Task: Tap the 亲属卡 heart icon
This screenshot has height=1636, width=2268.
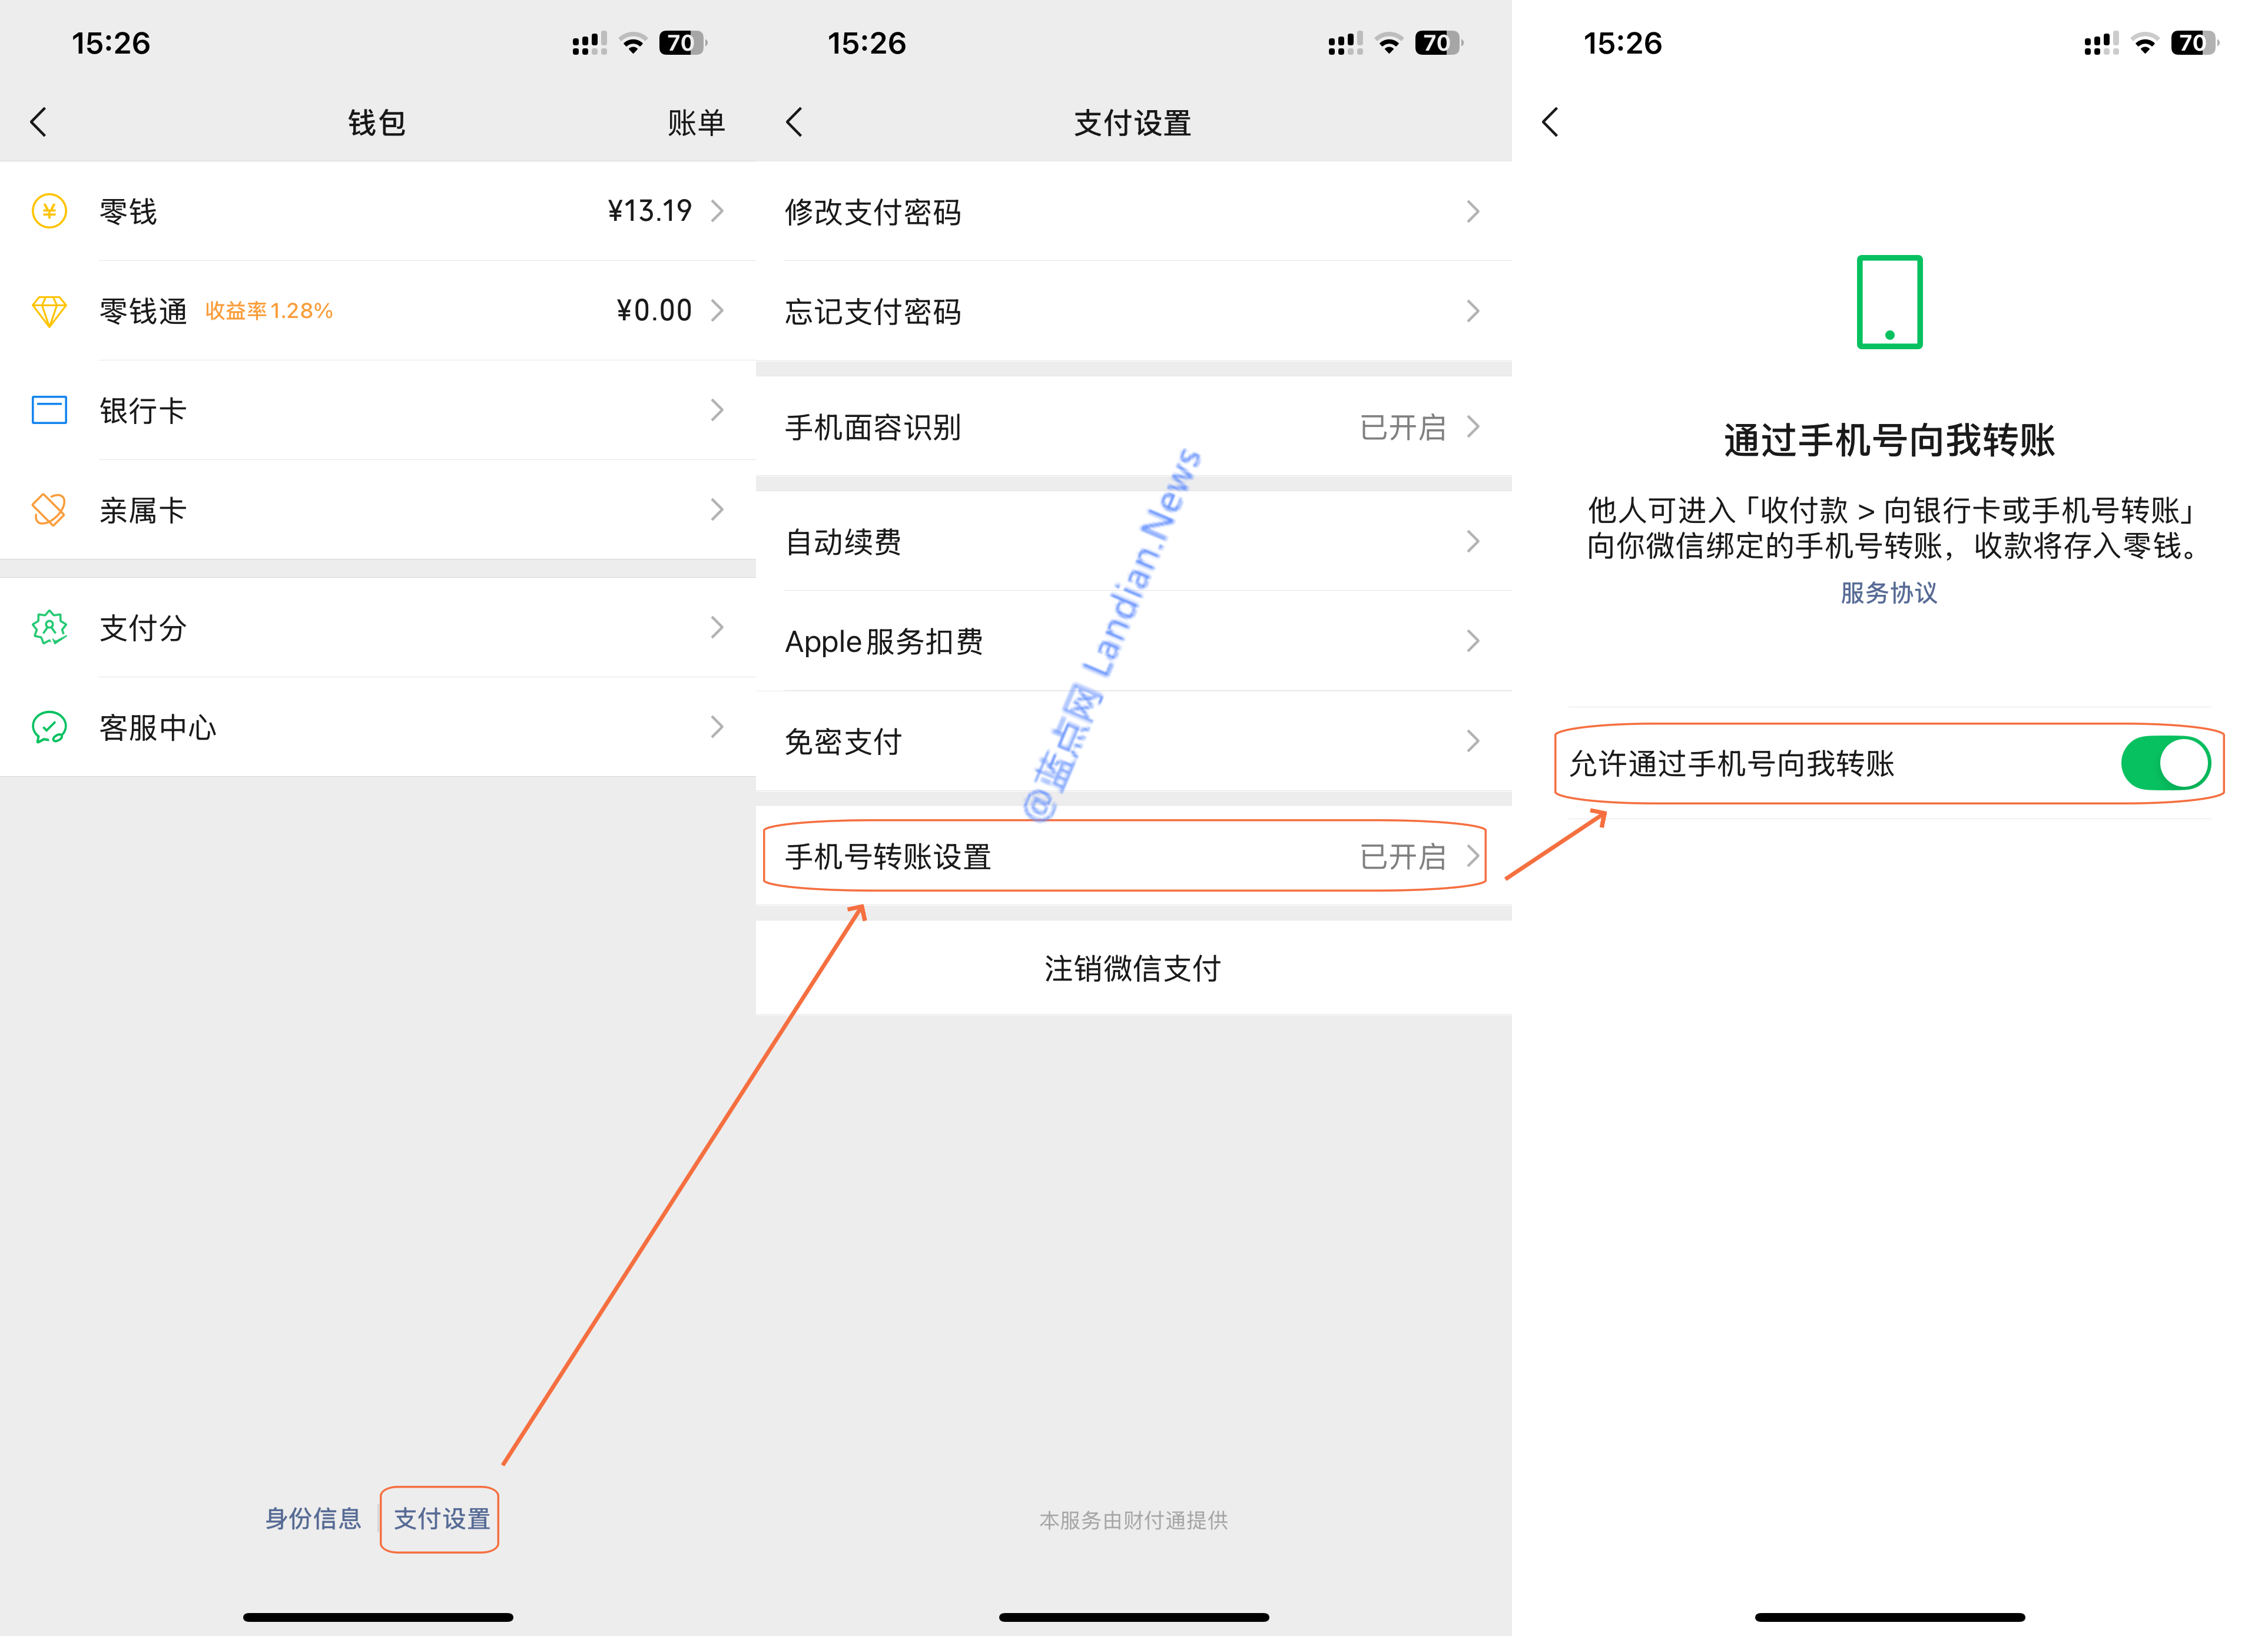Action: pyautogui.click(x=49, y=510)
